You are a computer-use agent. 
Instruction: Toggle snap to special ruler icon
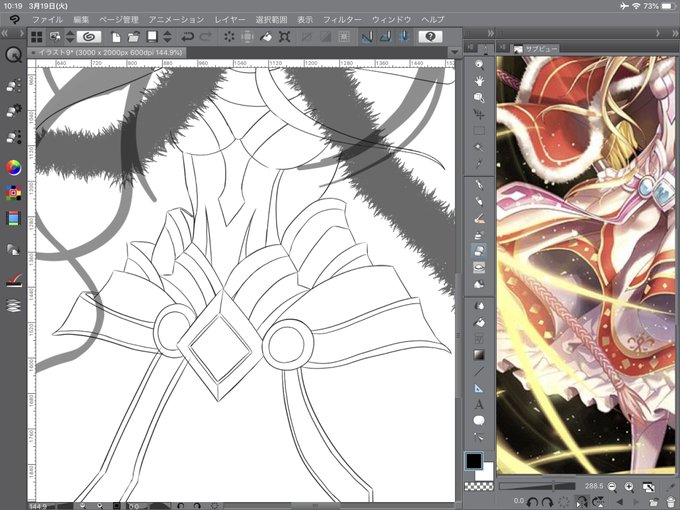[386, 37]
